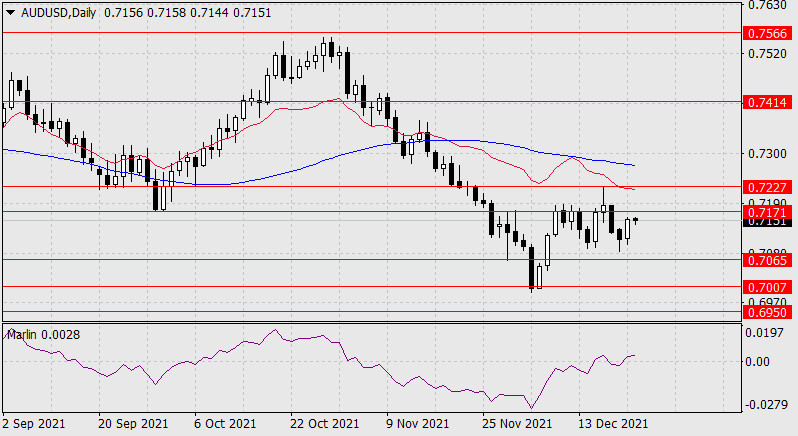Click the 9 Nov 2021 date label
The height and width of the screenshot is (436, 798).
(x=418, y=424)
